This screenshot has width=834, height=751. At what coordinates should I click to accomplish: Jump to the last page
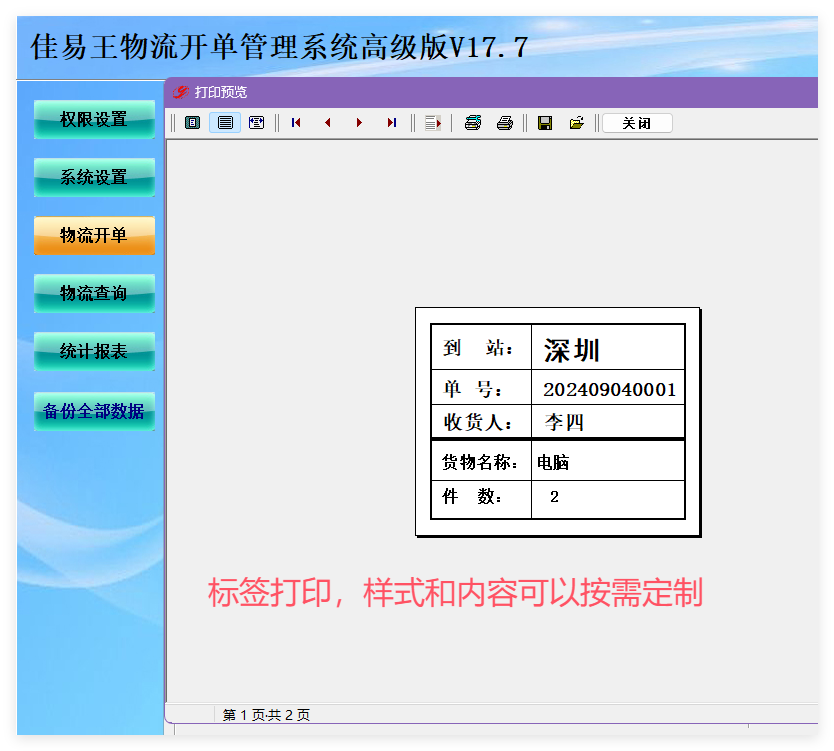click(391, 123)
